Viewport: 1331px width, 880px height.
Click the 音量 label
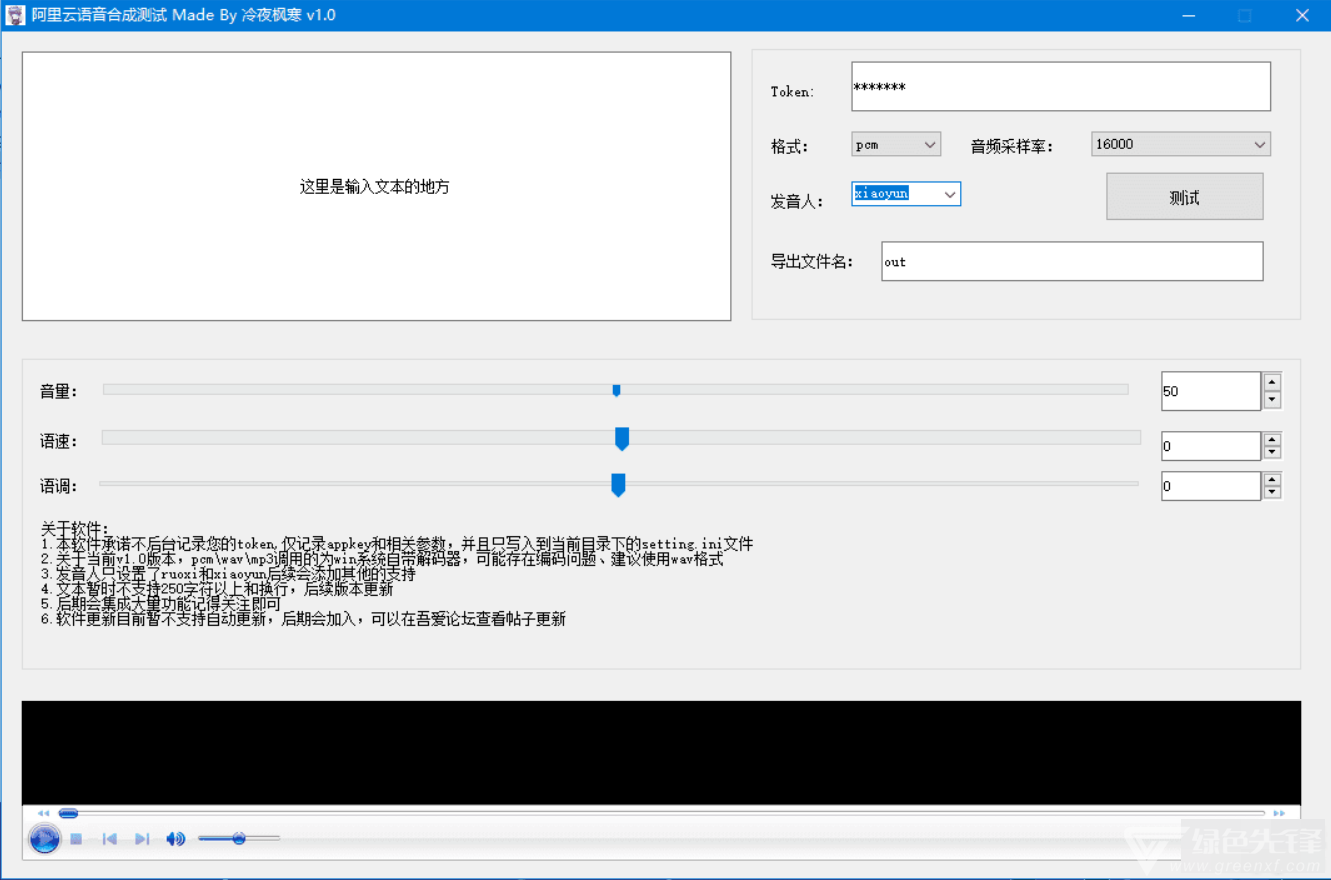[x=58, y=391]
